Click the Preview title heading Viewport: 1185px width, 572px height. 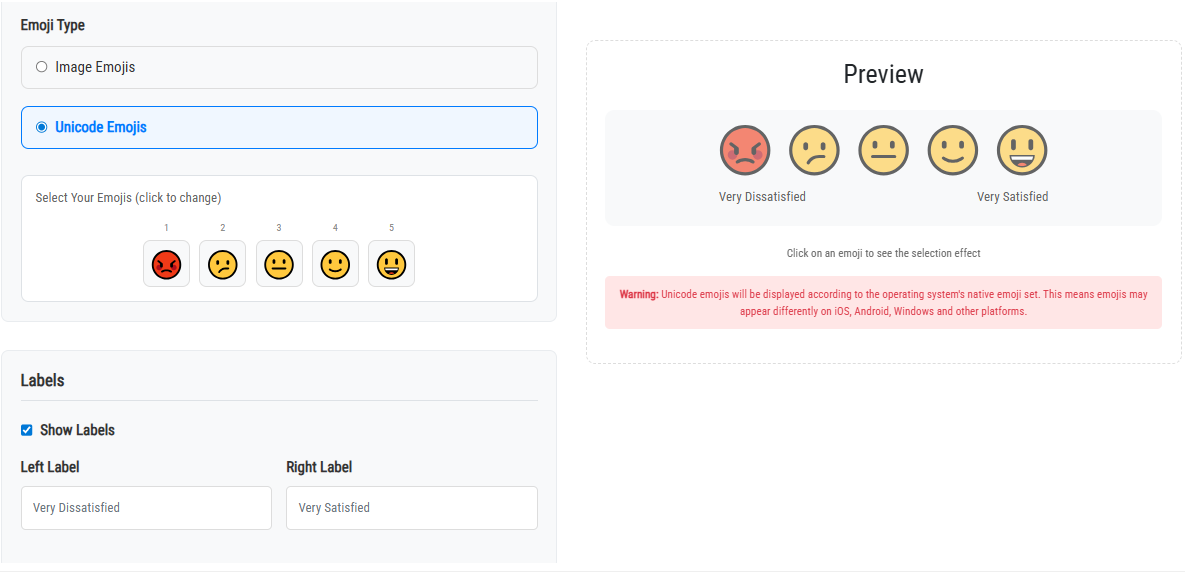click(883, 75)
